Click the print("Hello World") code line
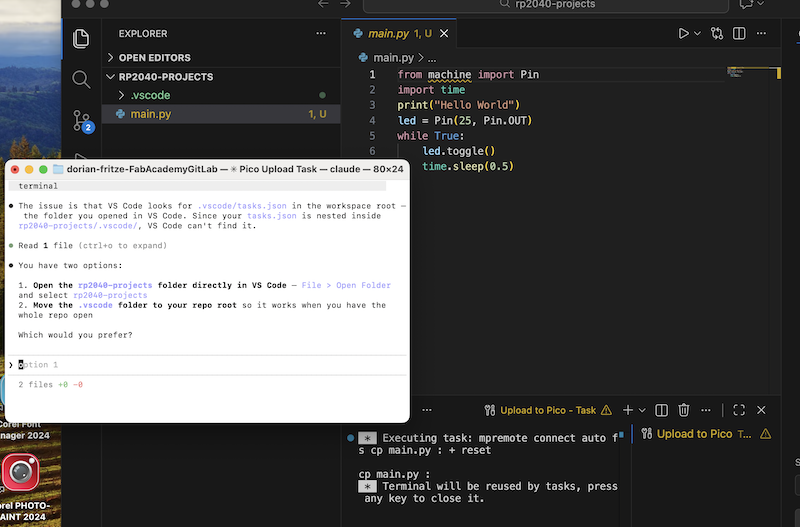Image resolution: width=800 pixels, height=527 pixels. click(x=458, y=105)
